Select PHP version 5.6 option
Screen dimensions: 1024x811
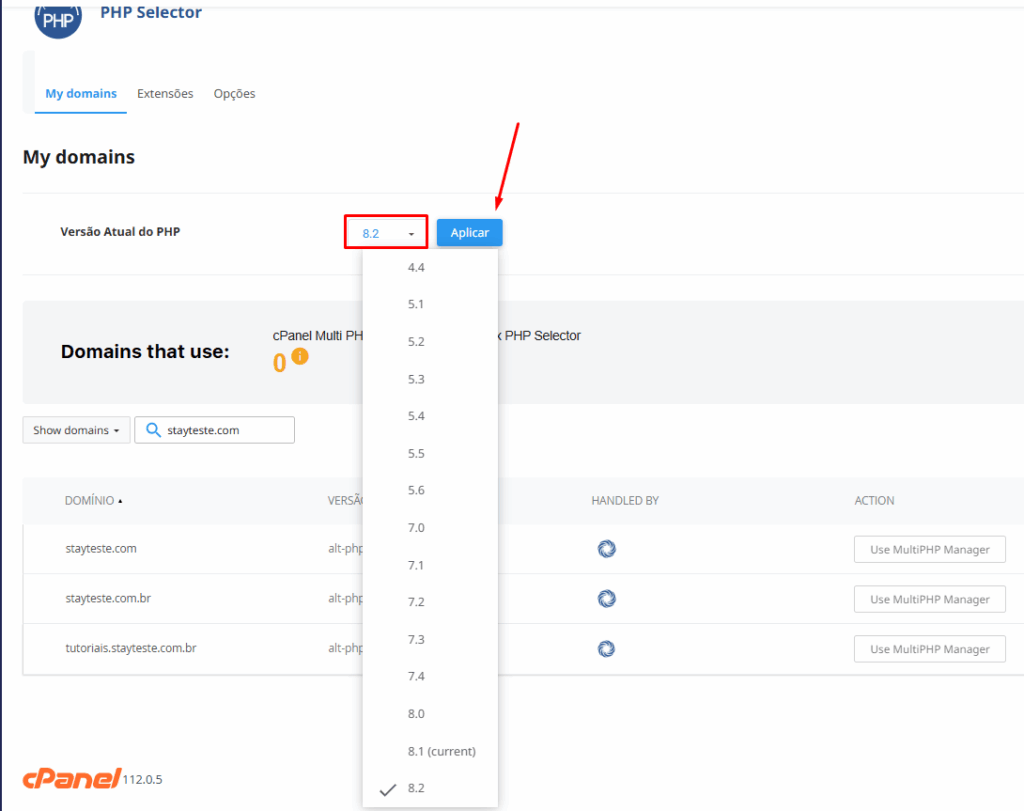click(x=416, y=490)
